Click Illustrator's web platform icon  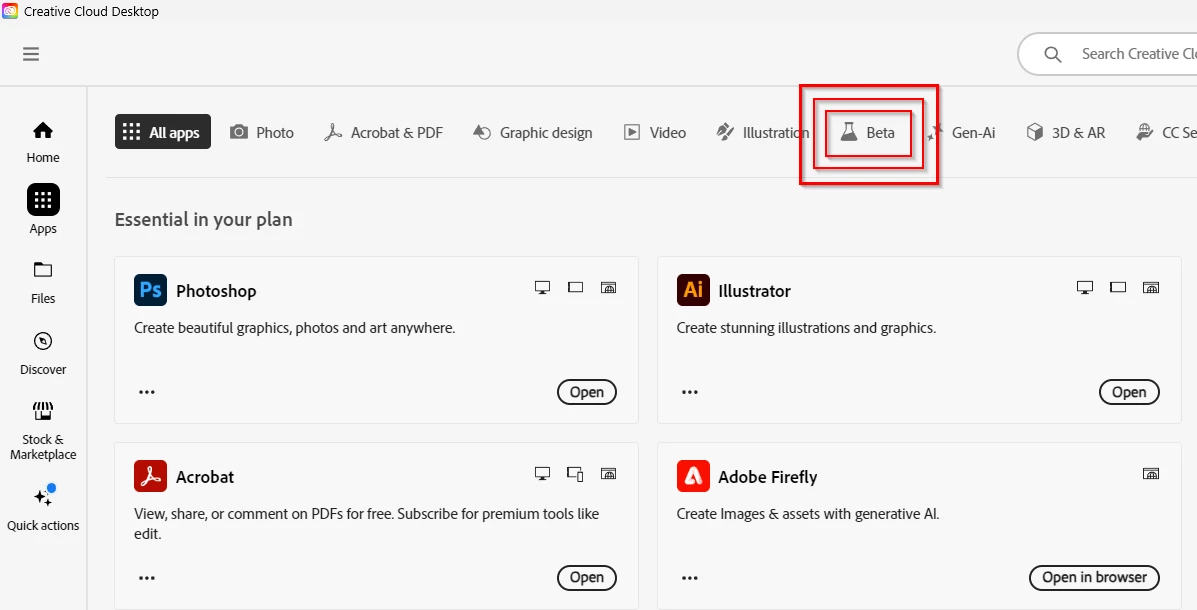[x=1151, y=288]
